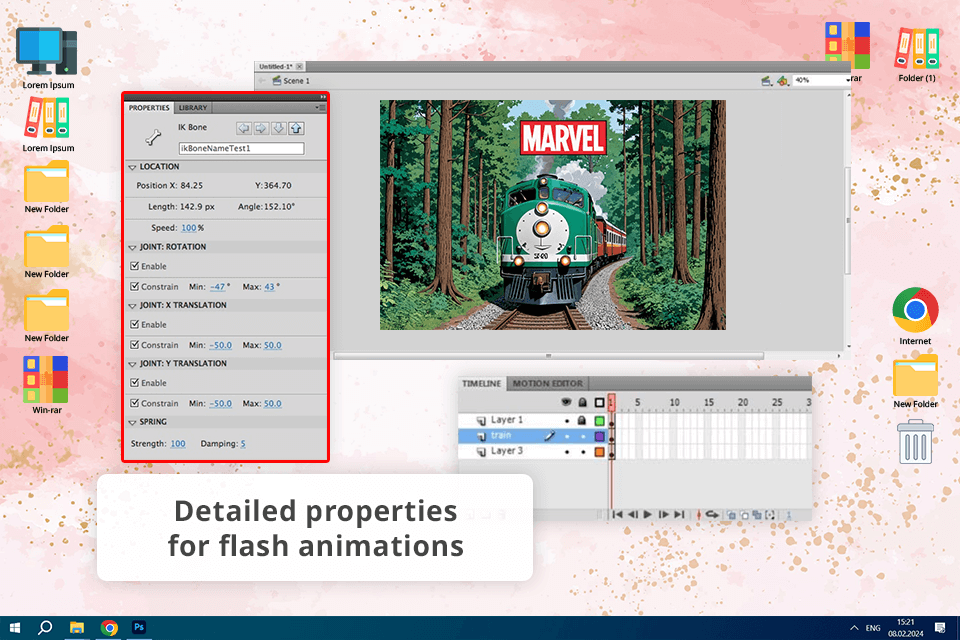Screen dimensions: 960x640
Task: Unlock Layer 1 via padlock icon
Action: point(582,420)
